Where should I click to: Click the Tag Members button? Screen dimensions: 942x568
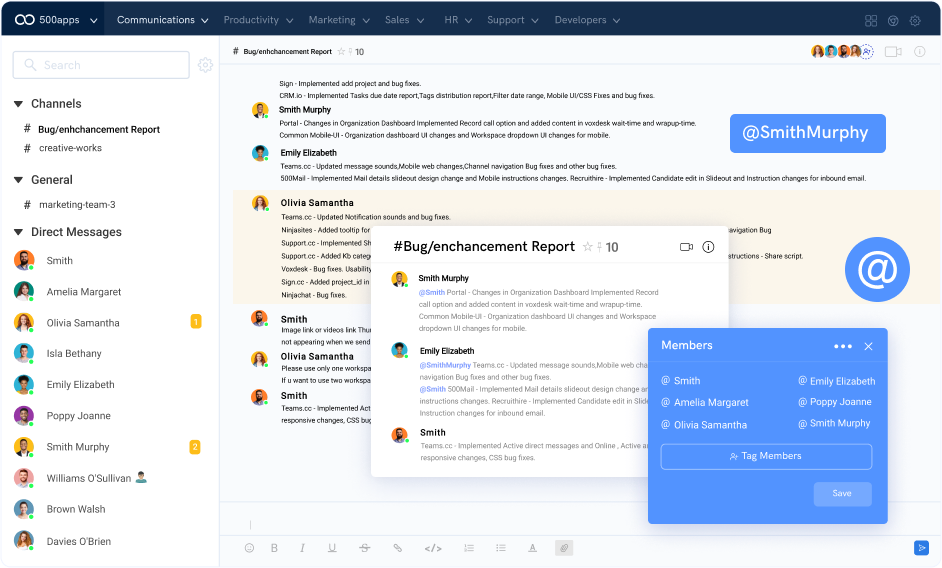pos(766,456)
